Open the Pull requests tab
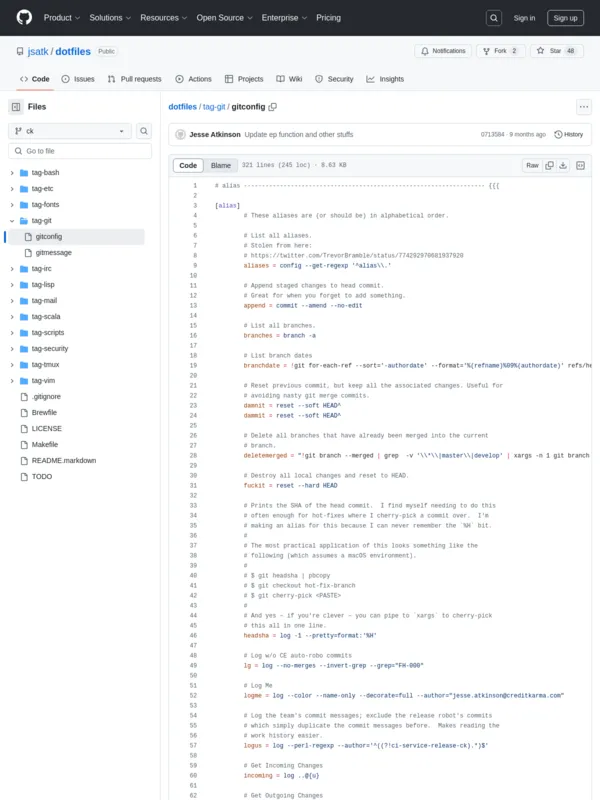 (x=134, y=79)
